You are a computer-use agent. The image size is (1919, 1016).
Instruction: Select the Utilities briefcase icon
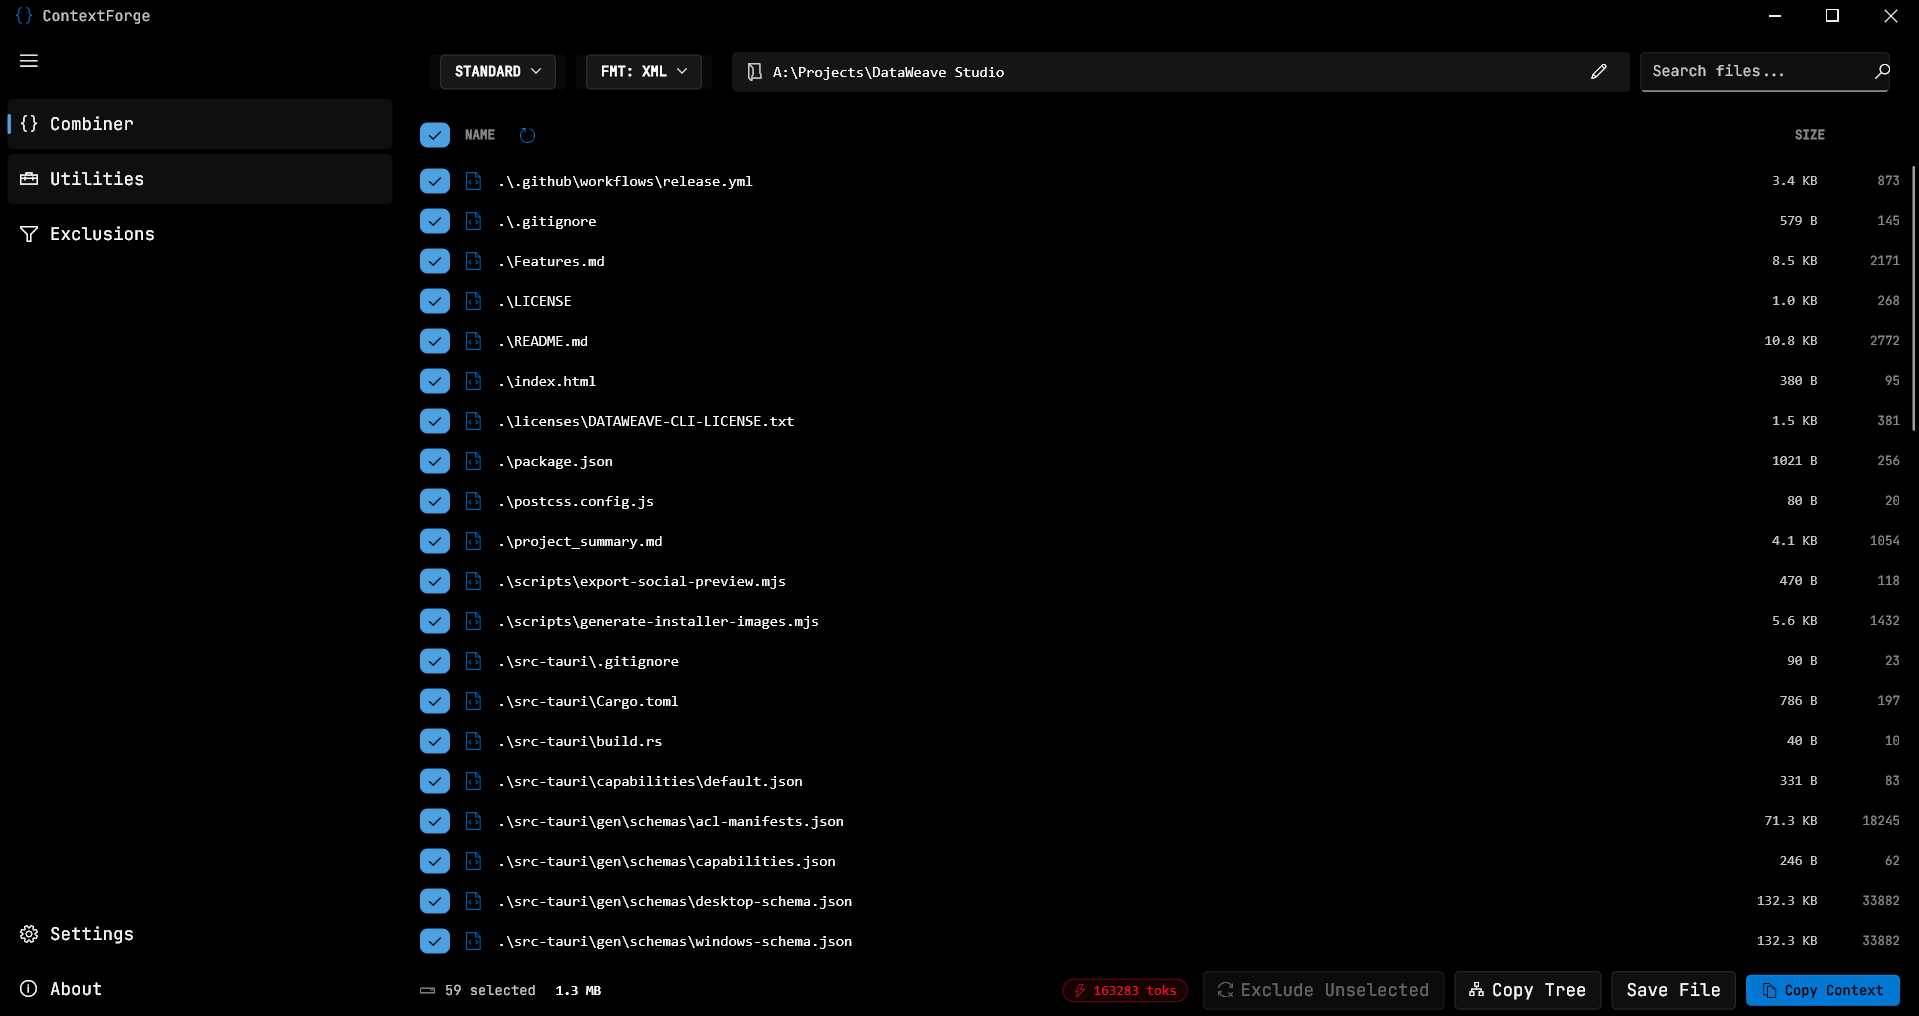click(28, 178)
